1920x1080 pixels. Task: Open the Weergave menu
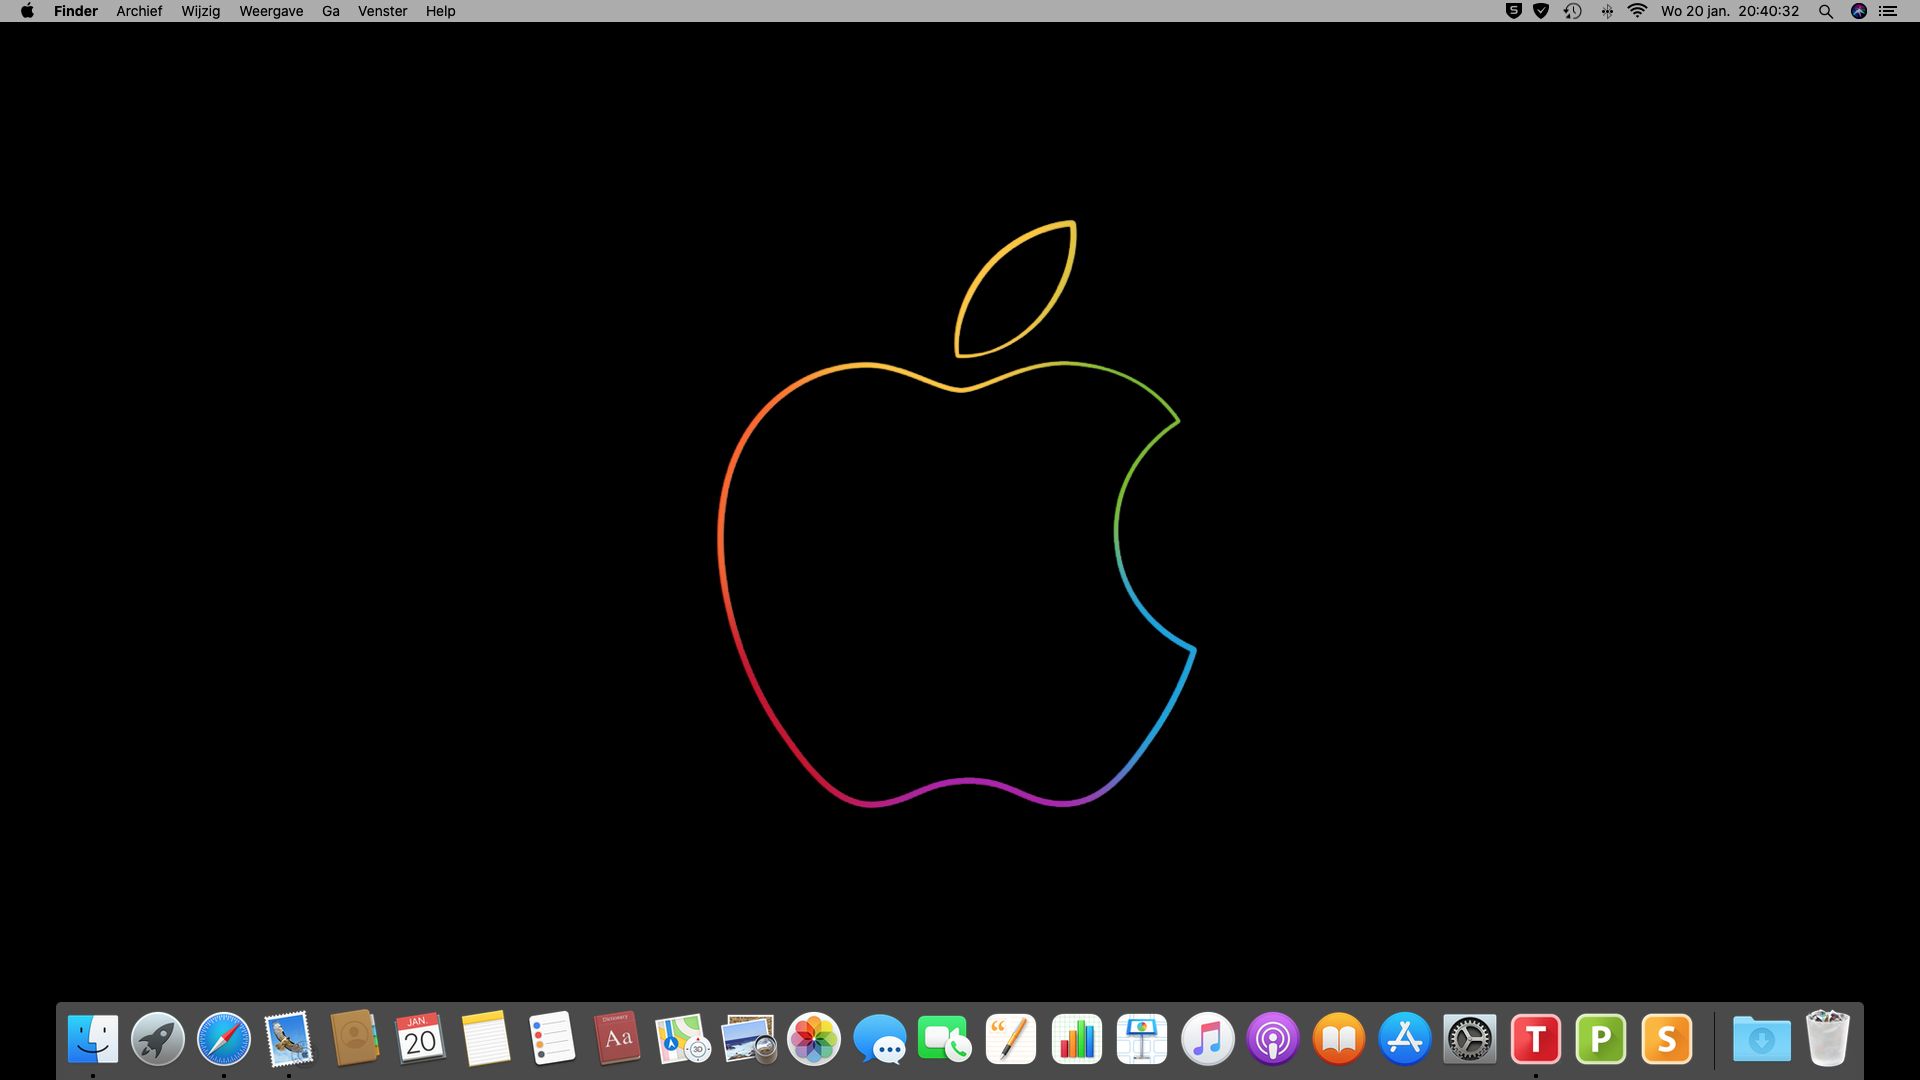(271, 11)
